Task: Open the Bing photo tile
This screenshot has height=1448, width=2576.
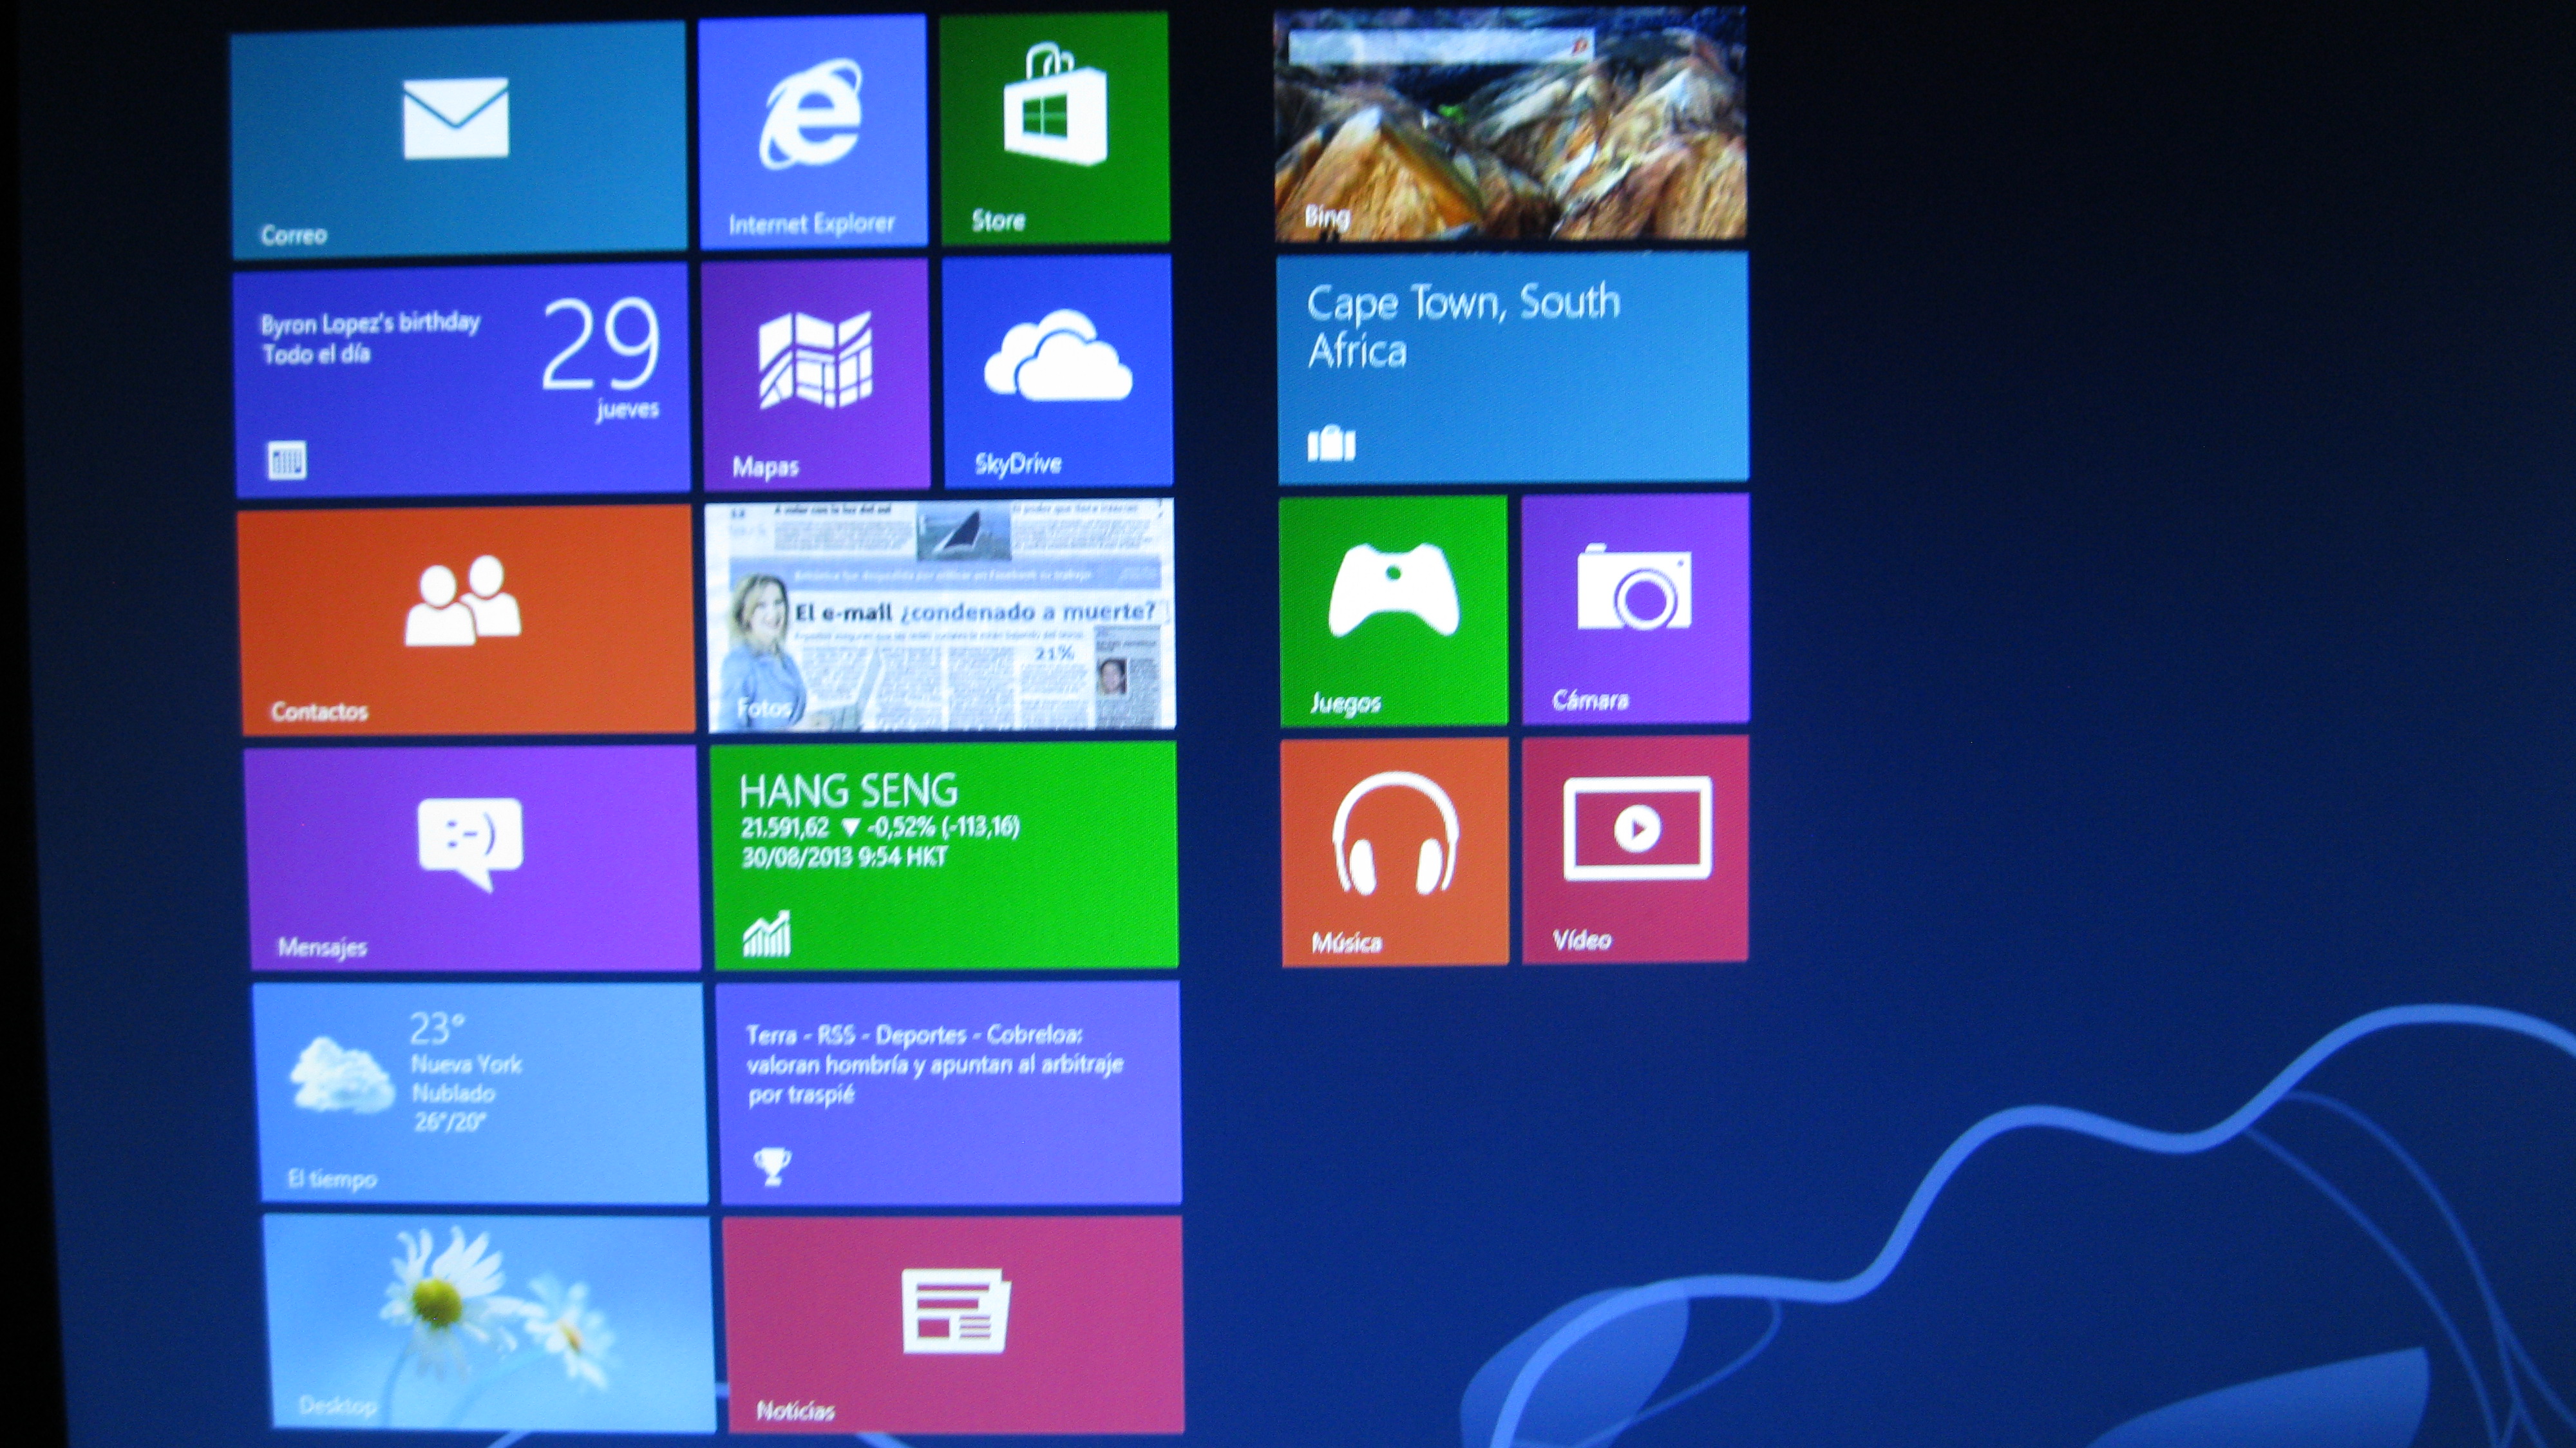Action: tap(1510, 124)
